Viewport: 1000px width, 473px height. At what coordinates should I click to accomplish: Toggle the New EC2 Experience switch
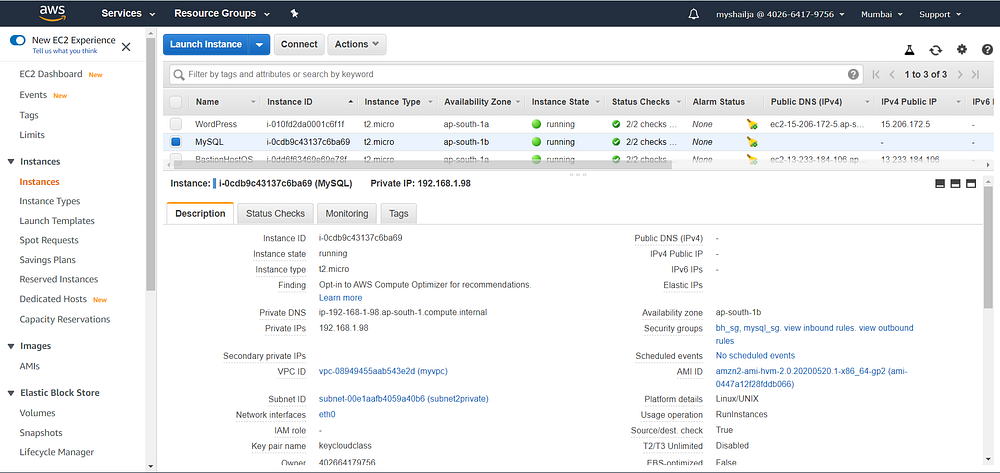[x=18, y=40]
